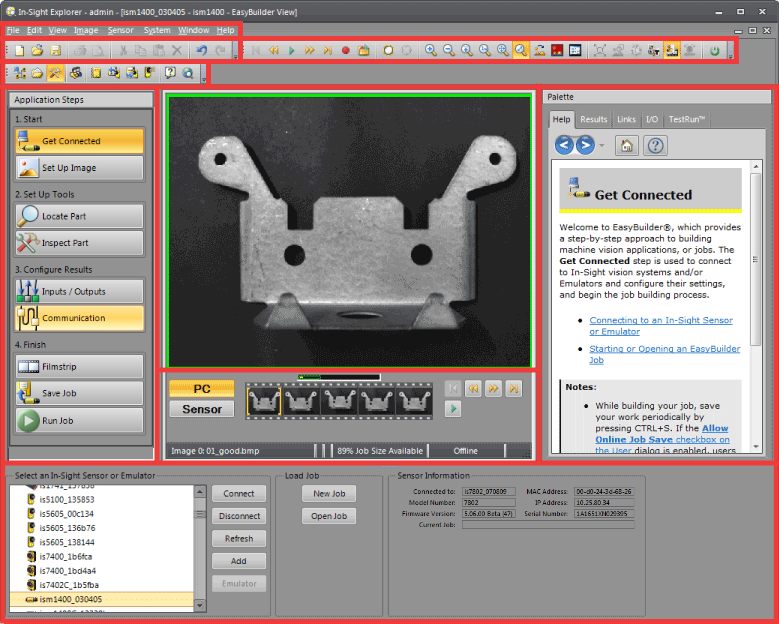The height and width of the screenshot is (624, 779).
Task: Switch to the Results tab in the Palette
Action: tap(593, 119)
